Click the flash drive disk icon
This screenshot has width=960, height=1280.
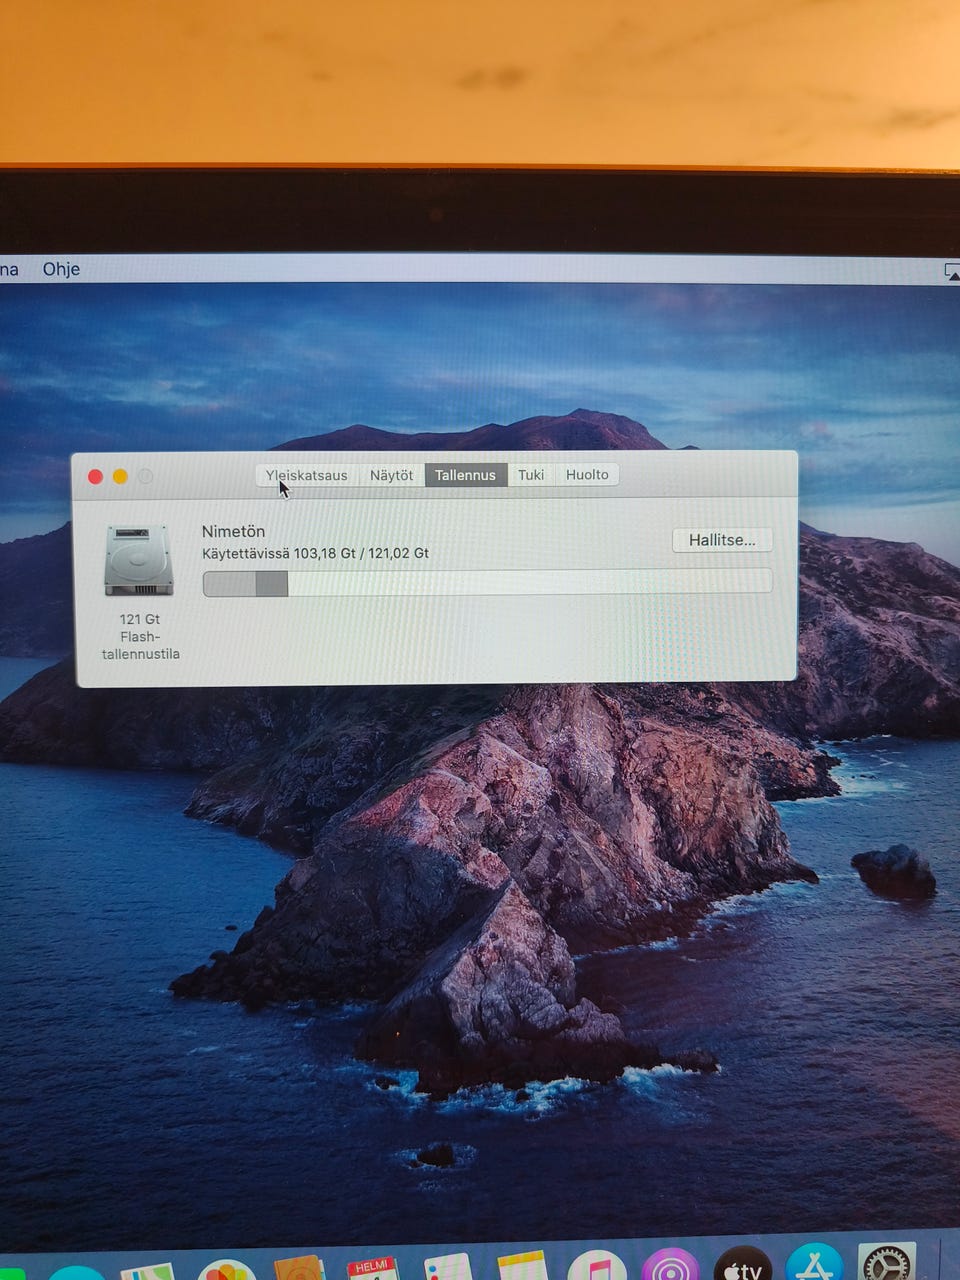tap(139, 560)
